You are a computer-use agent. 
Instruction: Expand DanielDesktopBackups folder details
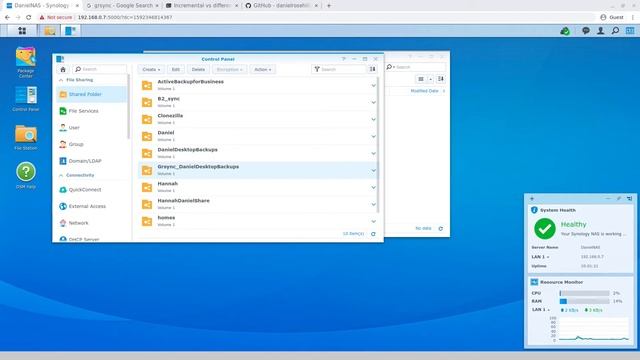tap(373, 153)
